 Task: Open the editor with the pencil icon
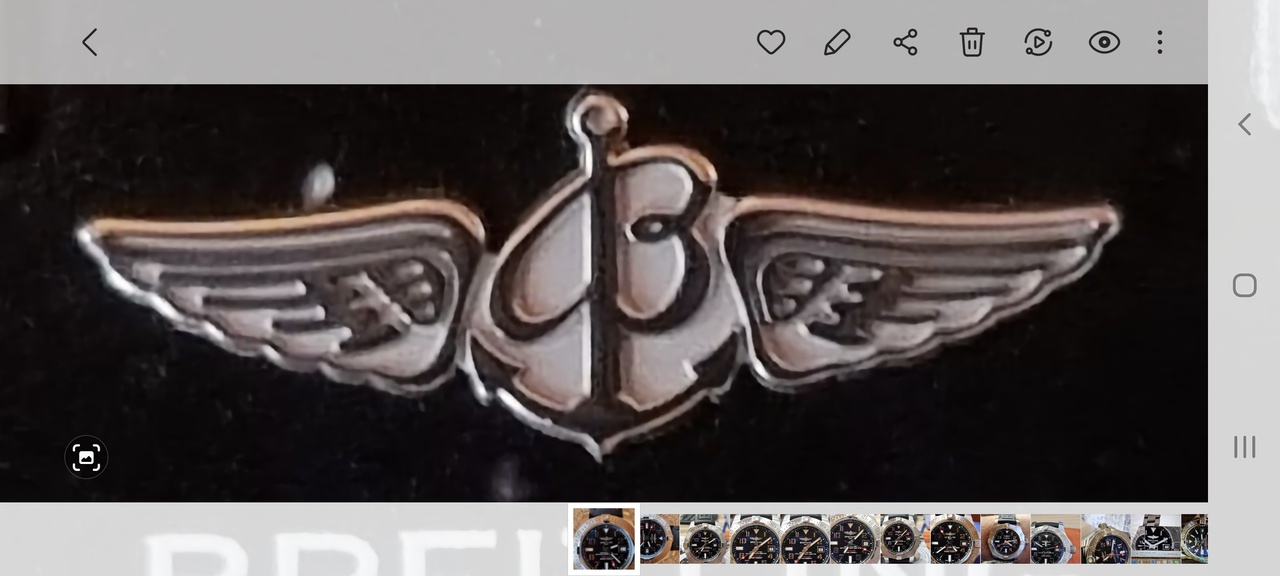pyautogui.click(x=837, y=42)
